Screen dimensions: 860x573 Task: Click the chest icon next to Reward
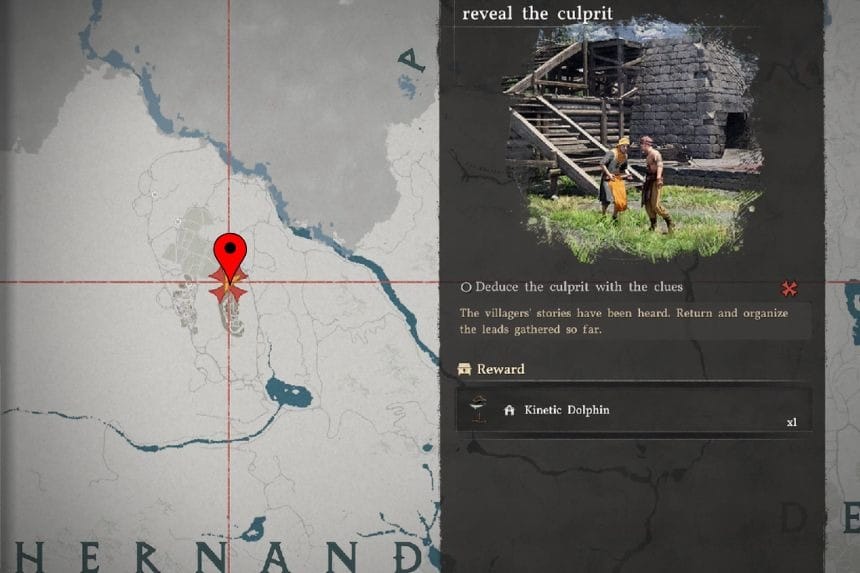click(465, 369)
